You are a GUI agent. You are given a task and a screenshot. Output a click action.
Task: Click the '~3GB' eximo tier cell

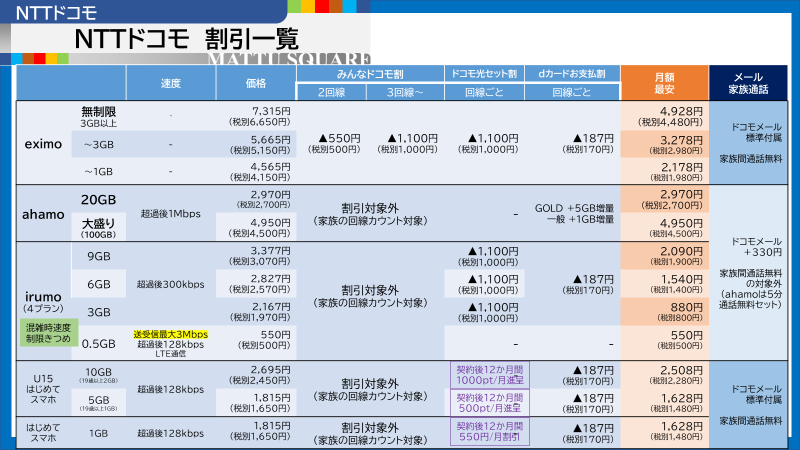[x=98, y=144]
